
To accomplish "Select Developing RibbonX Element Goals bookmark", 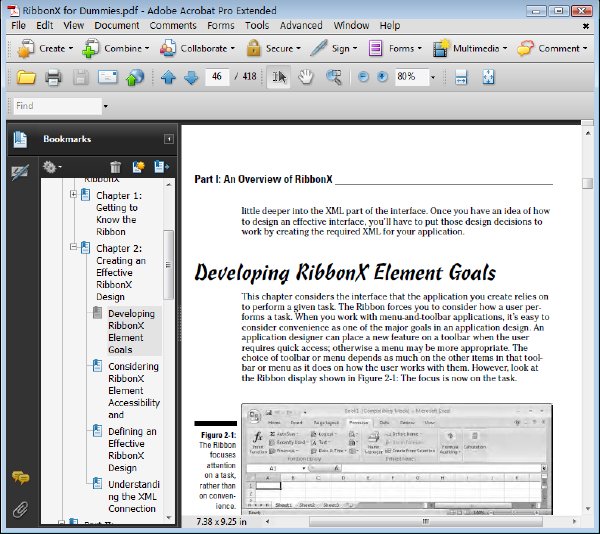I will [131, 331].
